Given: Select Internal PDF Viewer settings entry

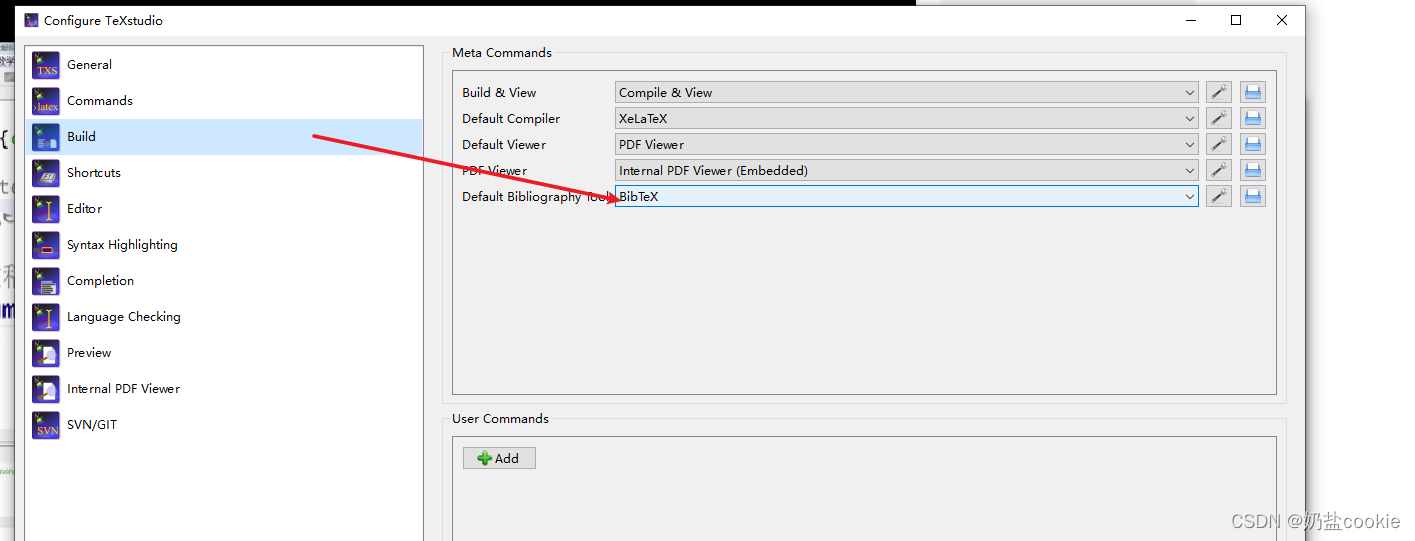Looking at the screenshot, I should (224, 389).
